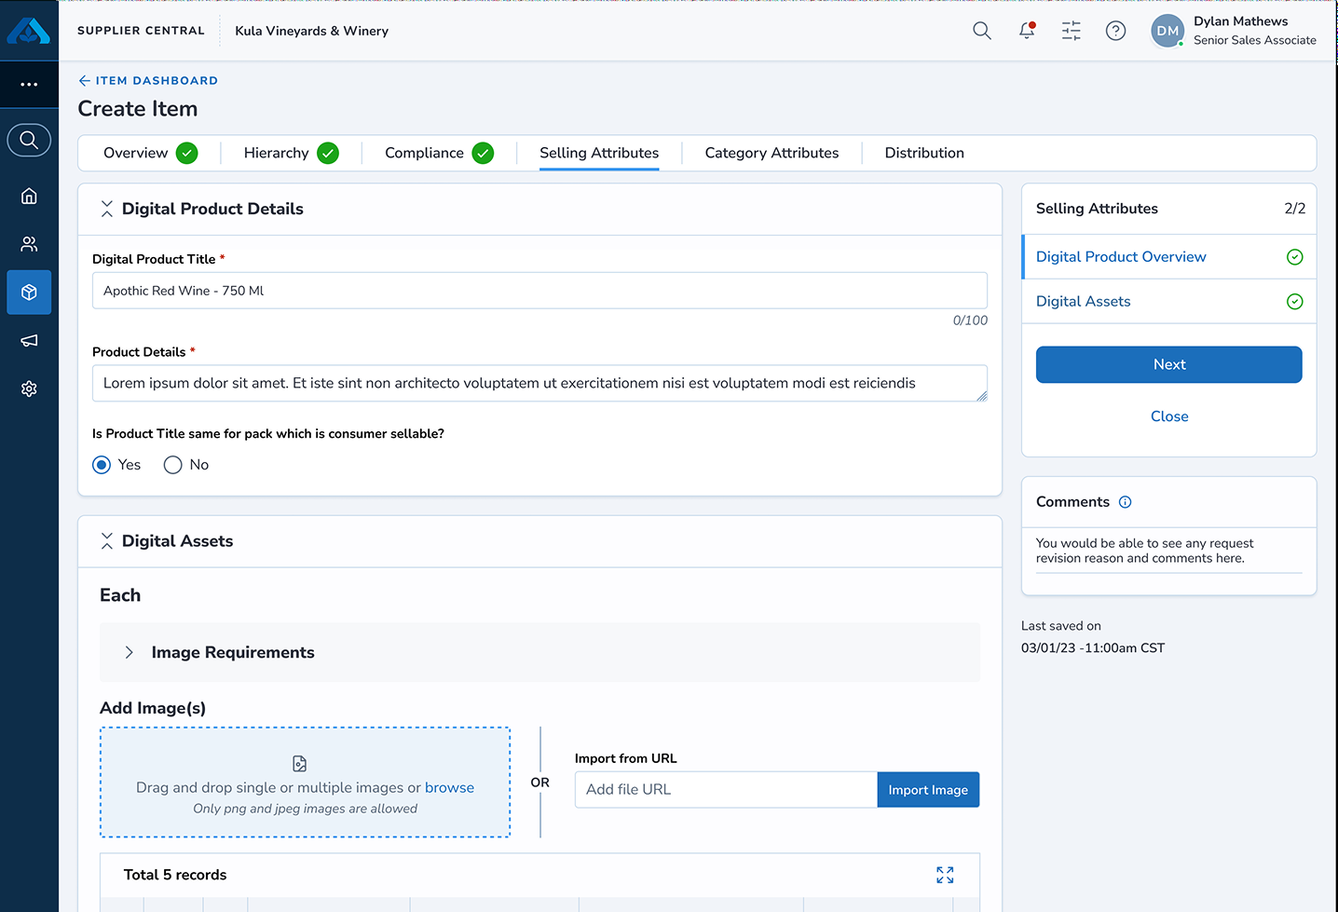
Task: Go back to Item Dashboard
Action: pos(148,80)
